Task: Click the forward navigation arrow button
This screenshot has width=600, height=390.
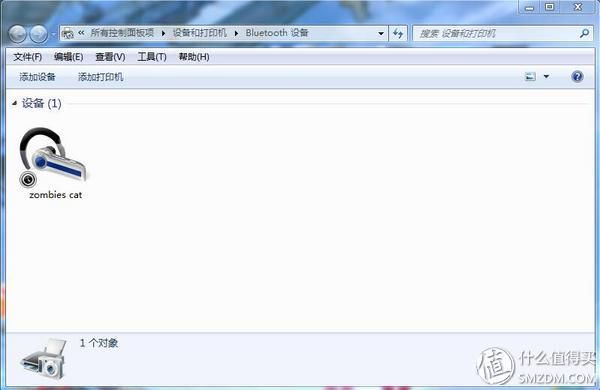Action: [39, 34]
